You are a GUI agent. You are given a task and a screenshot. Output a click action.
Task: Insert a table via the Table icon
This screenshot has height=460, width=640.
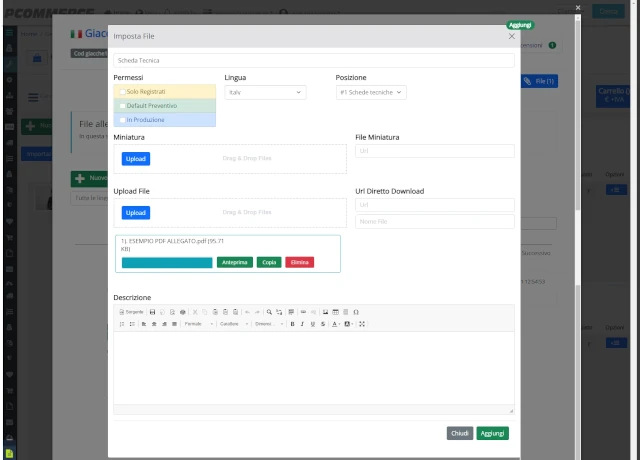336,312
